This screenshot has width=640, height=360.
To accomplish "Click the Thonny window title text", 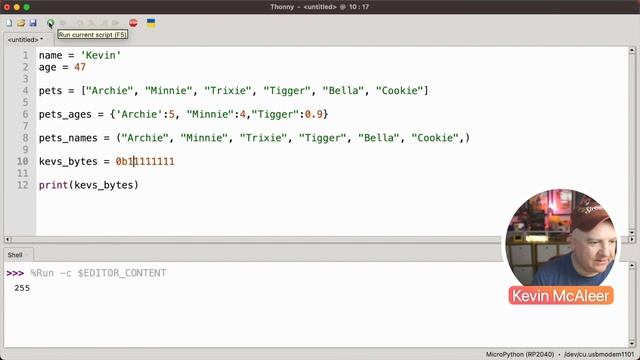I will [x=320, y=7].
